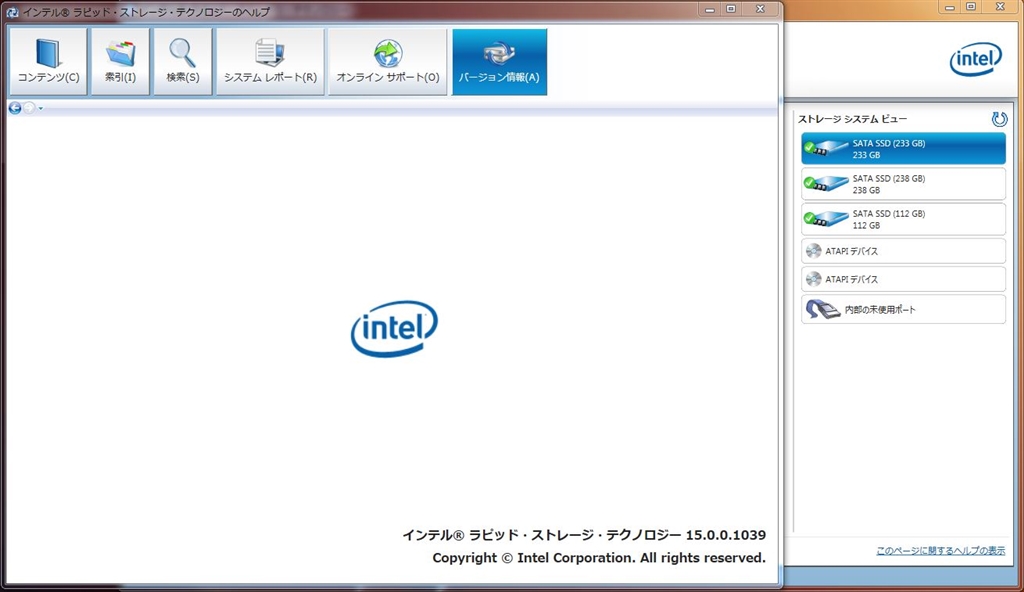Open the このページに関するヘルプの表示 link
This screenshot has width=1024, height=592.
tap(940, 551)
